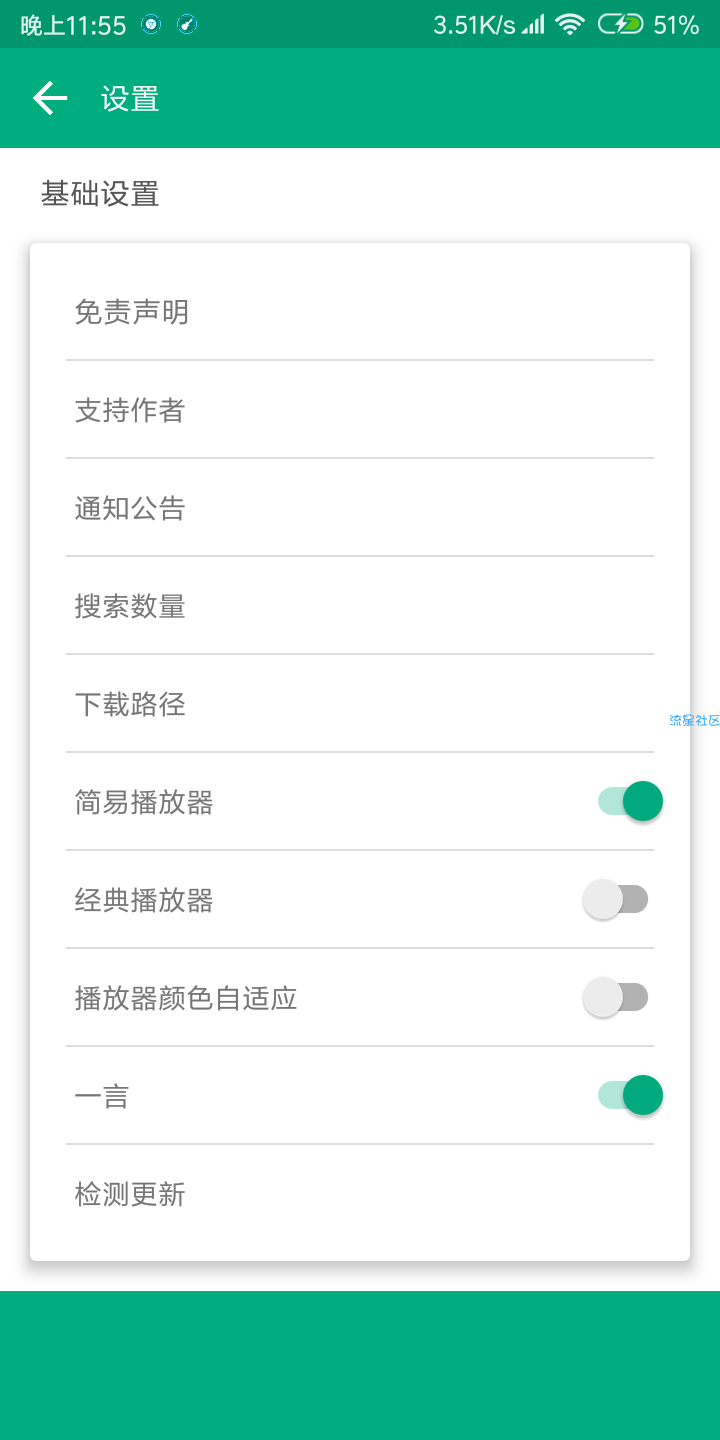Image resolution: width=720 pixels, height=1440 pixels.
Task: Click the clock showing 晚上11:55
Action: coord(74,26)
